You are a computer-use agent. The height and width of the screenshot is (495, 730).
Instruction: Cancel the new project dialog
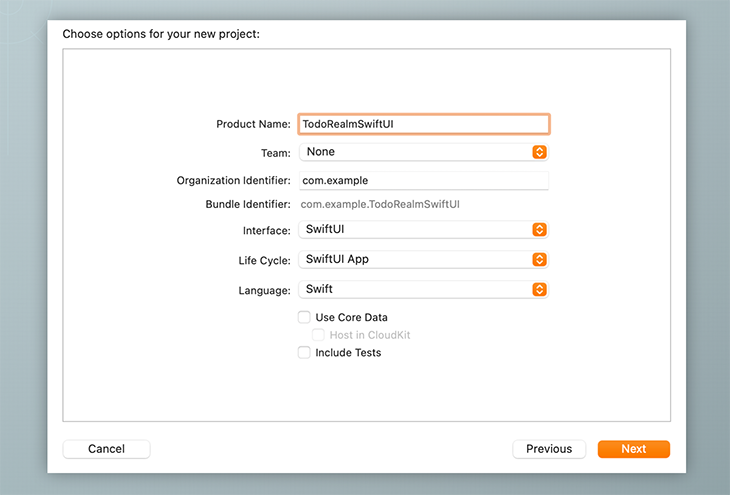pos(106,449)
